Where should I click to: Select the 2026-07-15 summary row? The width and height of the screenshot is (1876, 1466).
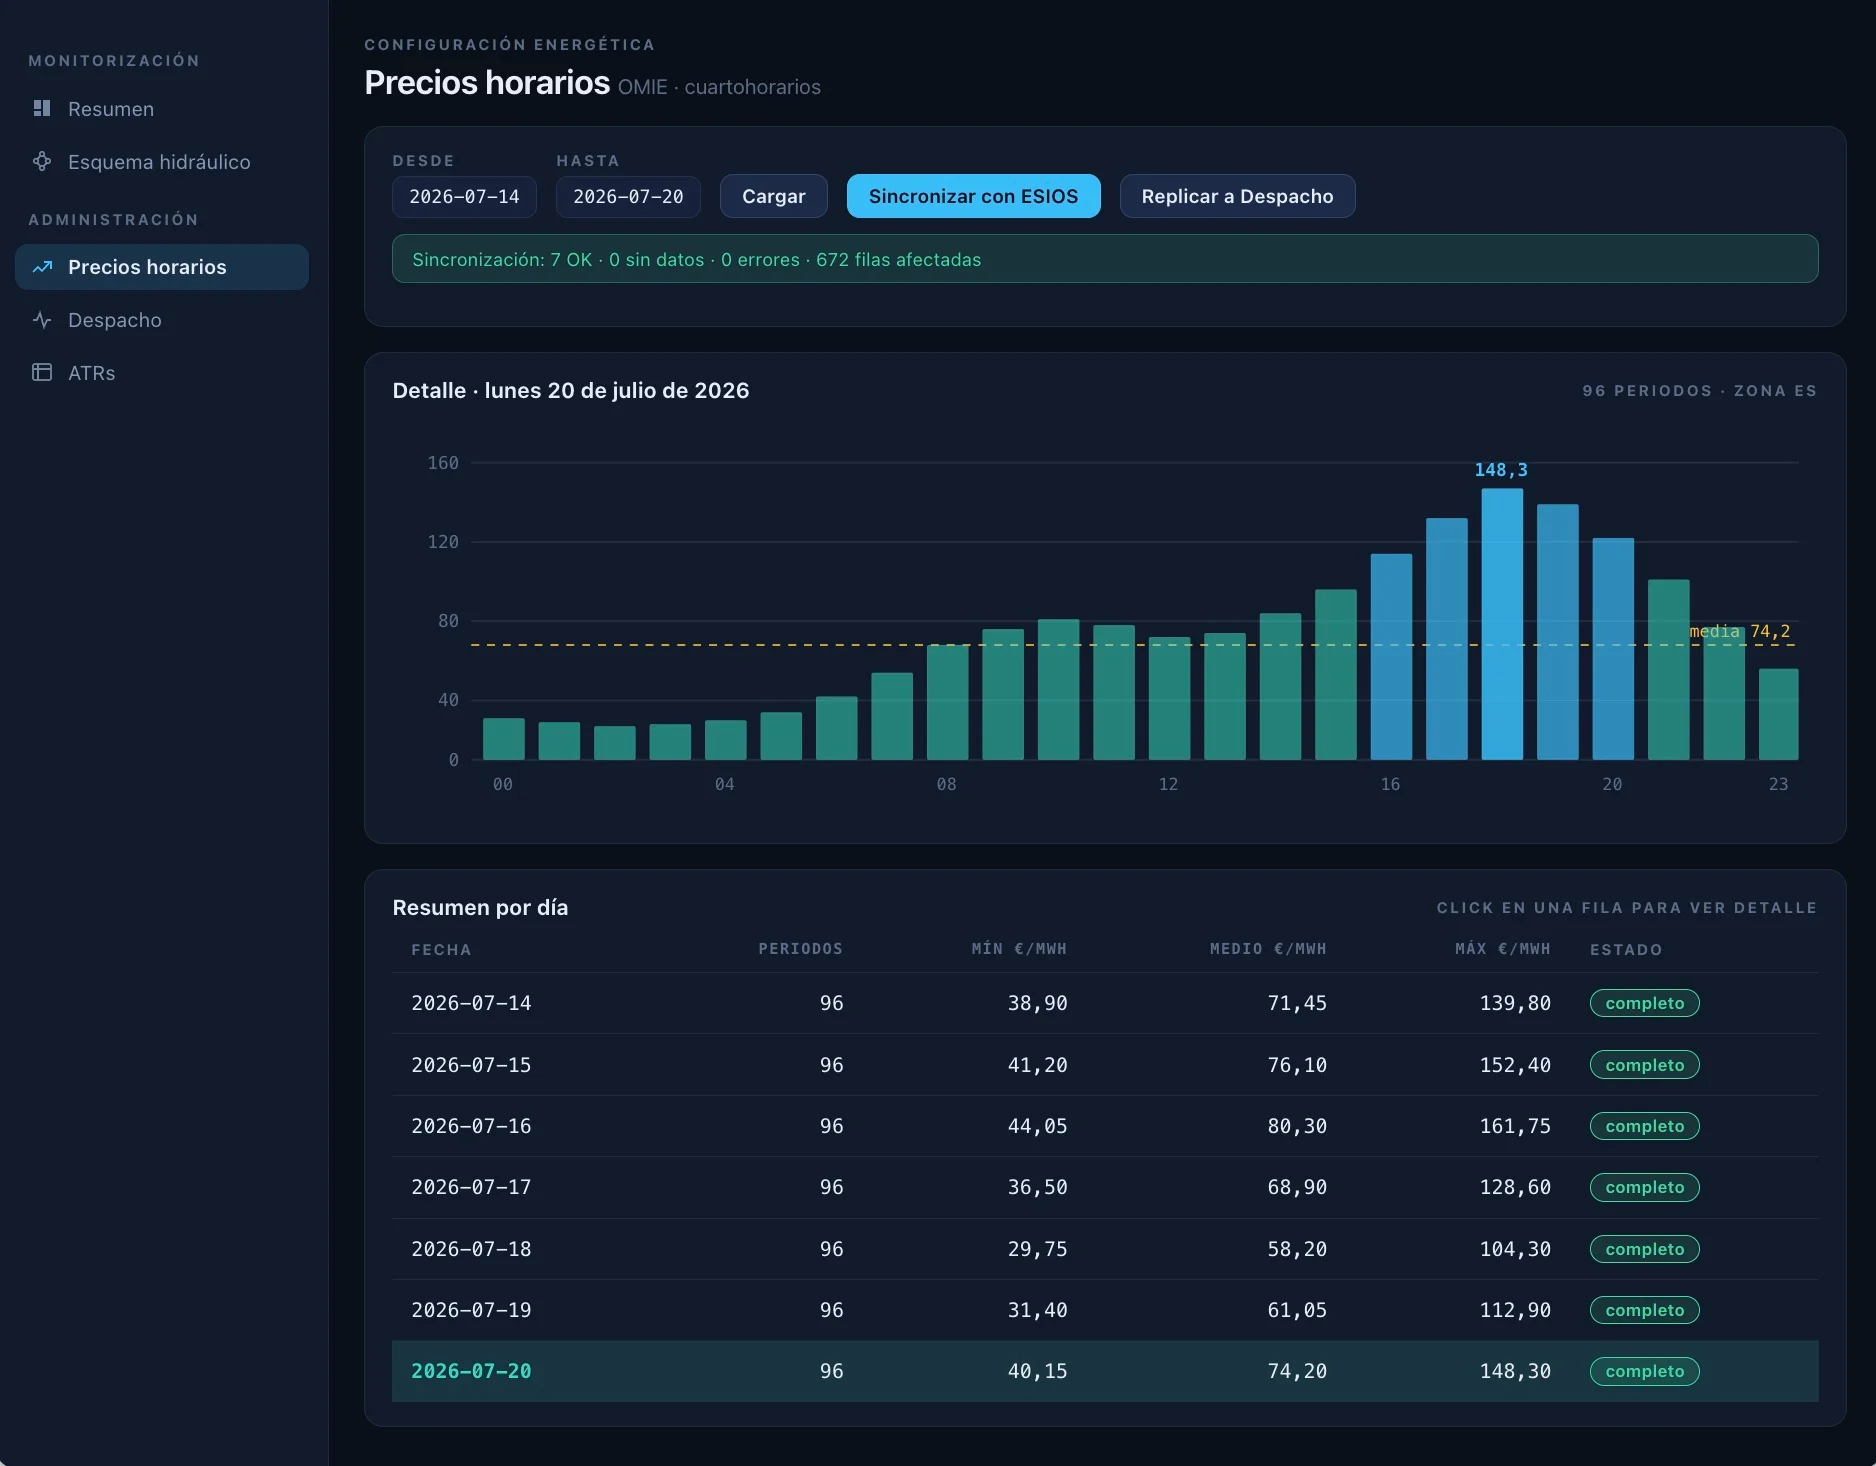click(x=1105, y=1065)
